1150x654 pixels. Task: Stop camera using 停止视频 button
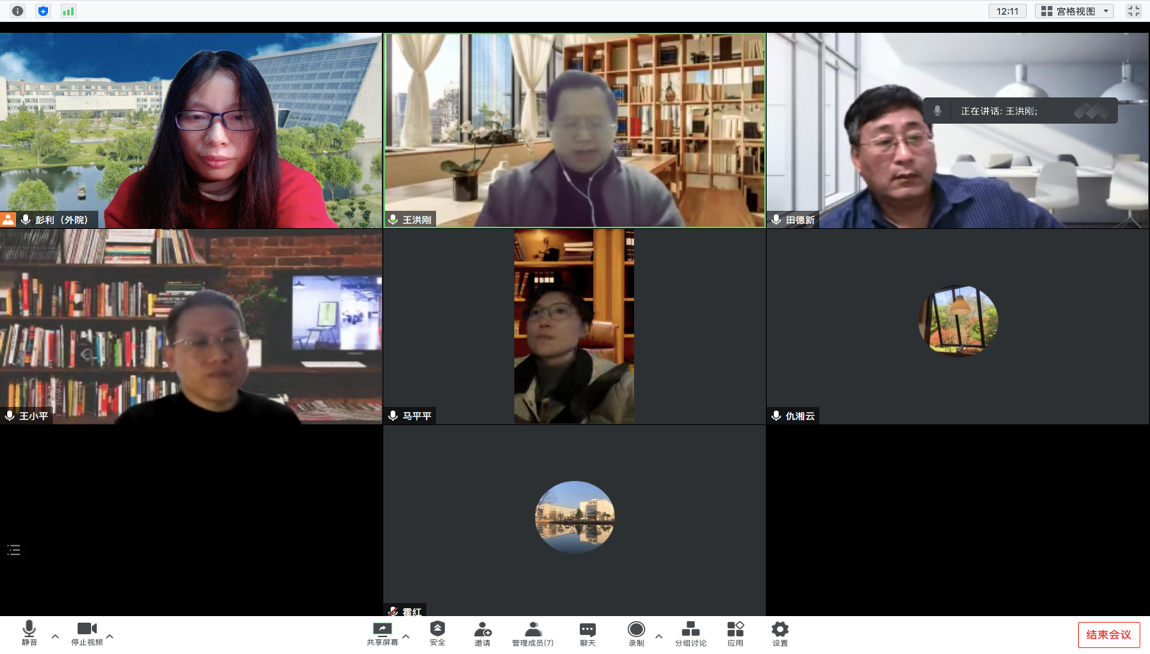87,633
